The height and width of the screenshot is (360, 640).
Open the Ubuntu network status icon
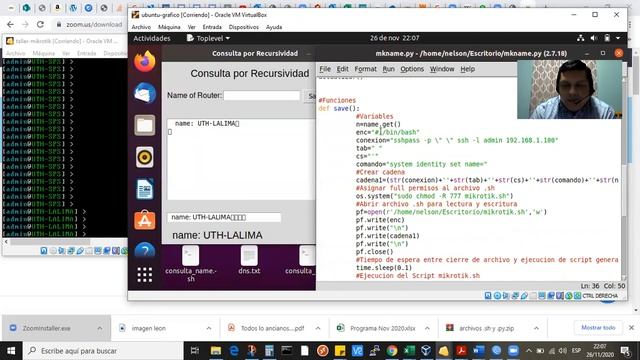pos(580,38)
